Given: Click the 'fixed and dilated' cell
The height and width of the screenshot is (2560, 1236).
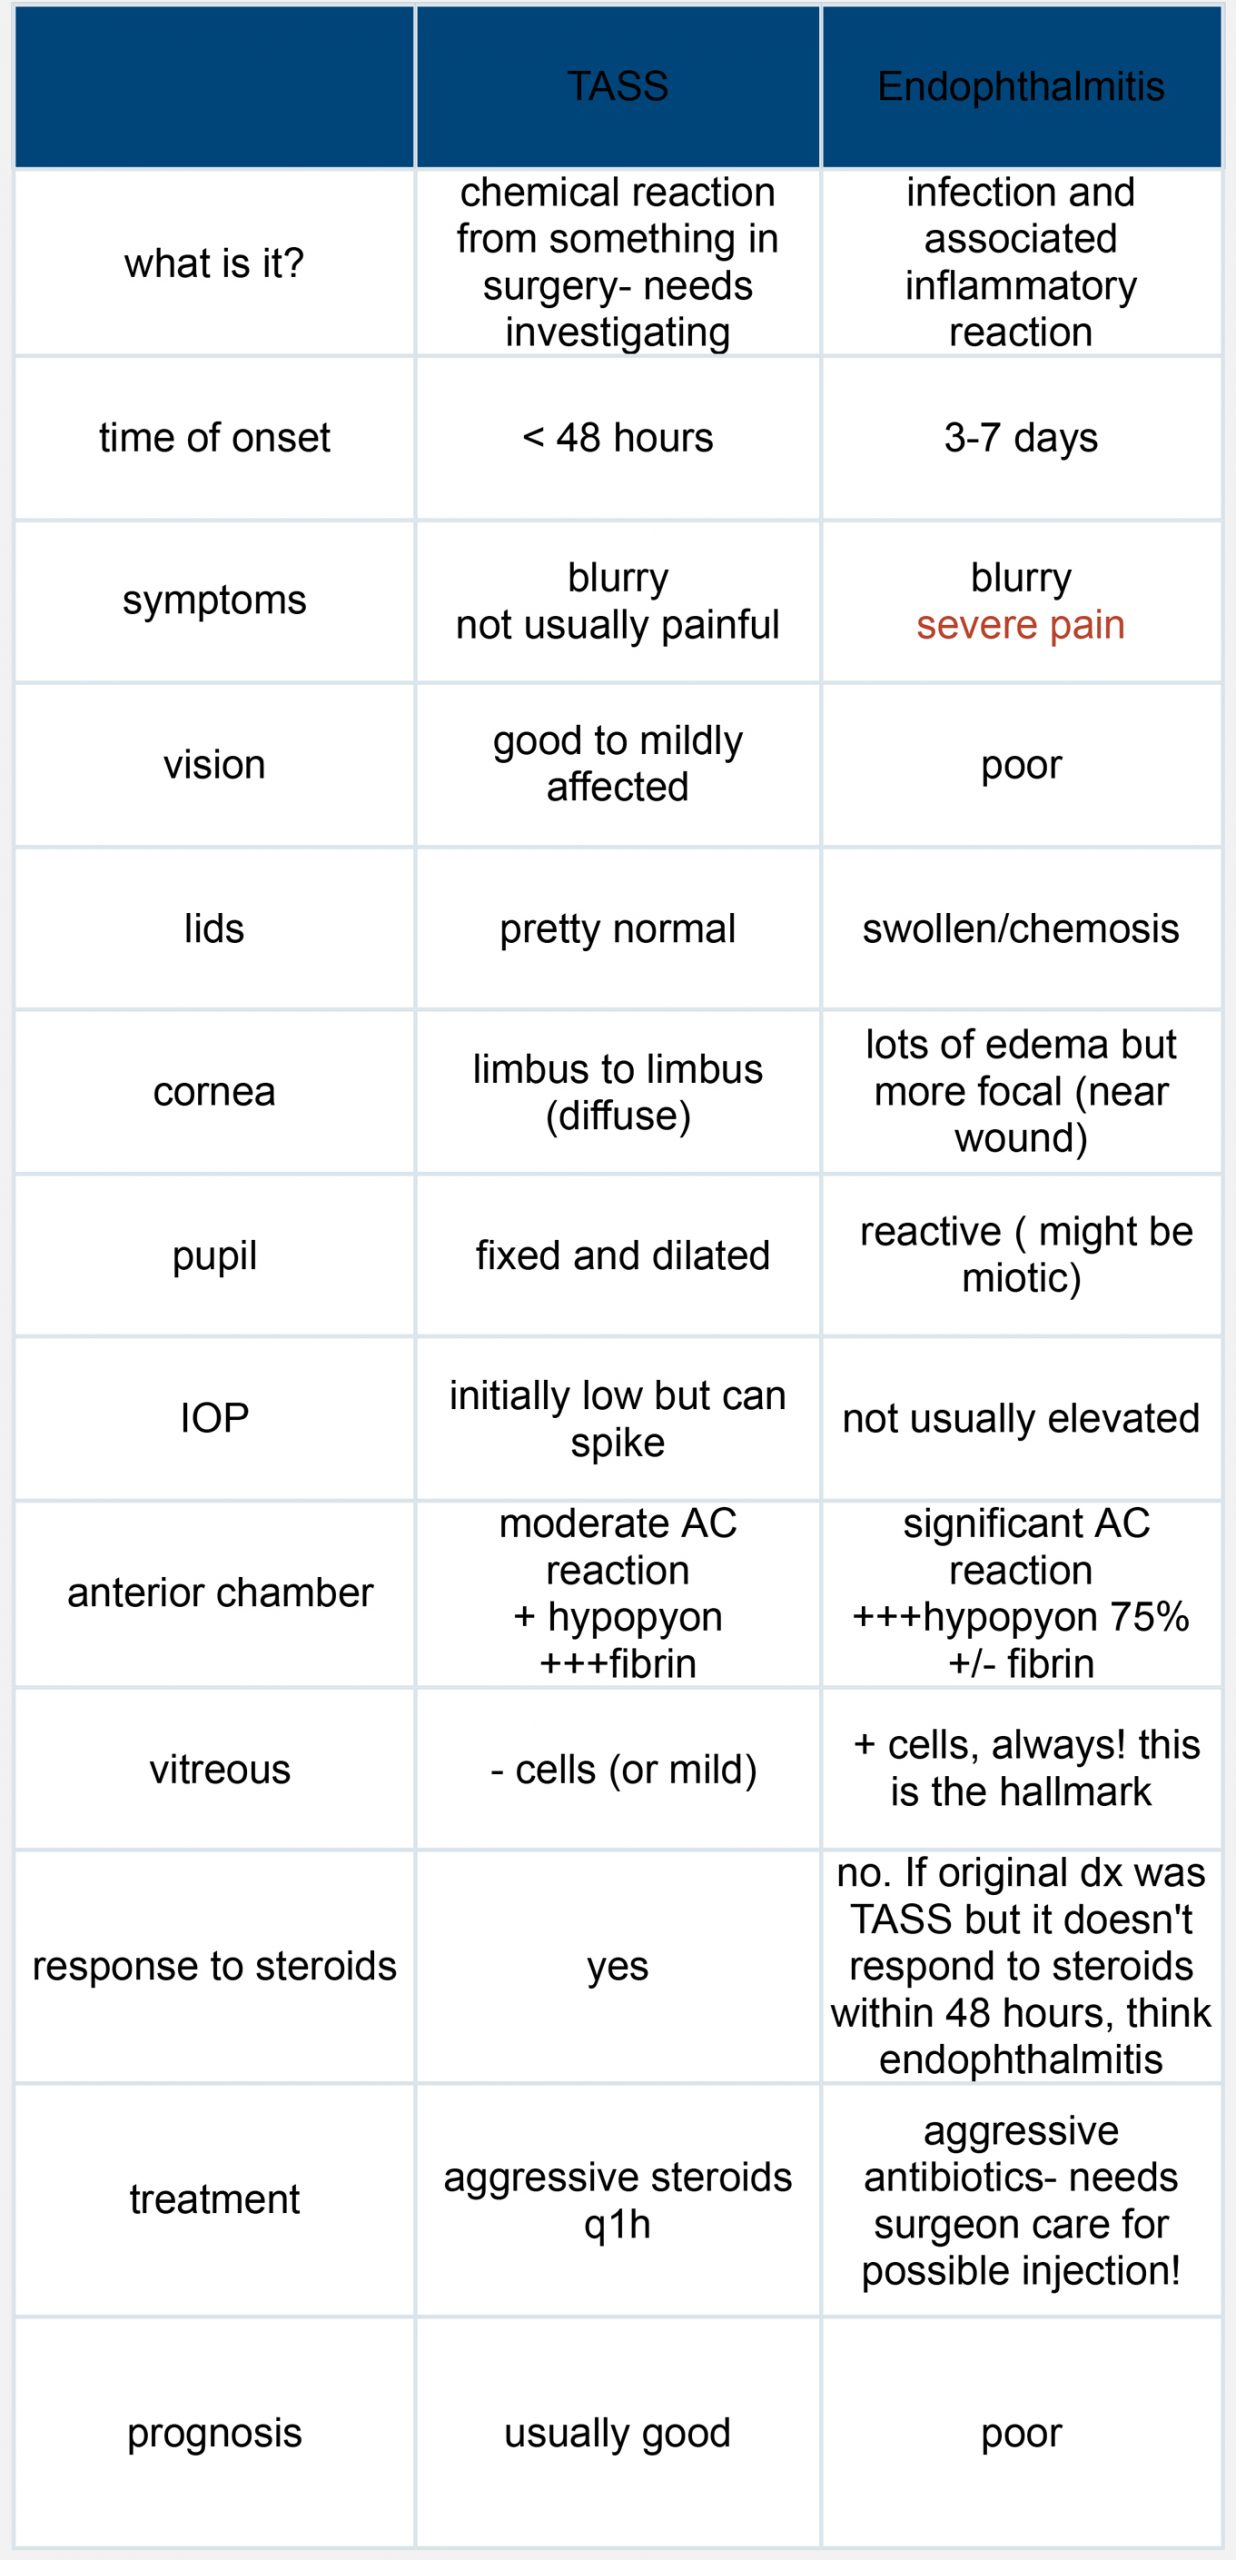Looking at the screenshot, I should [x=622, y=1255].
